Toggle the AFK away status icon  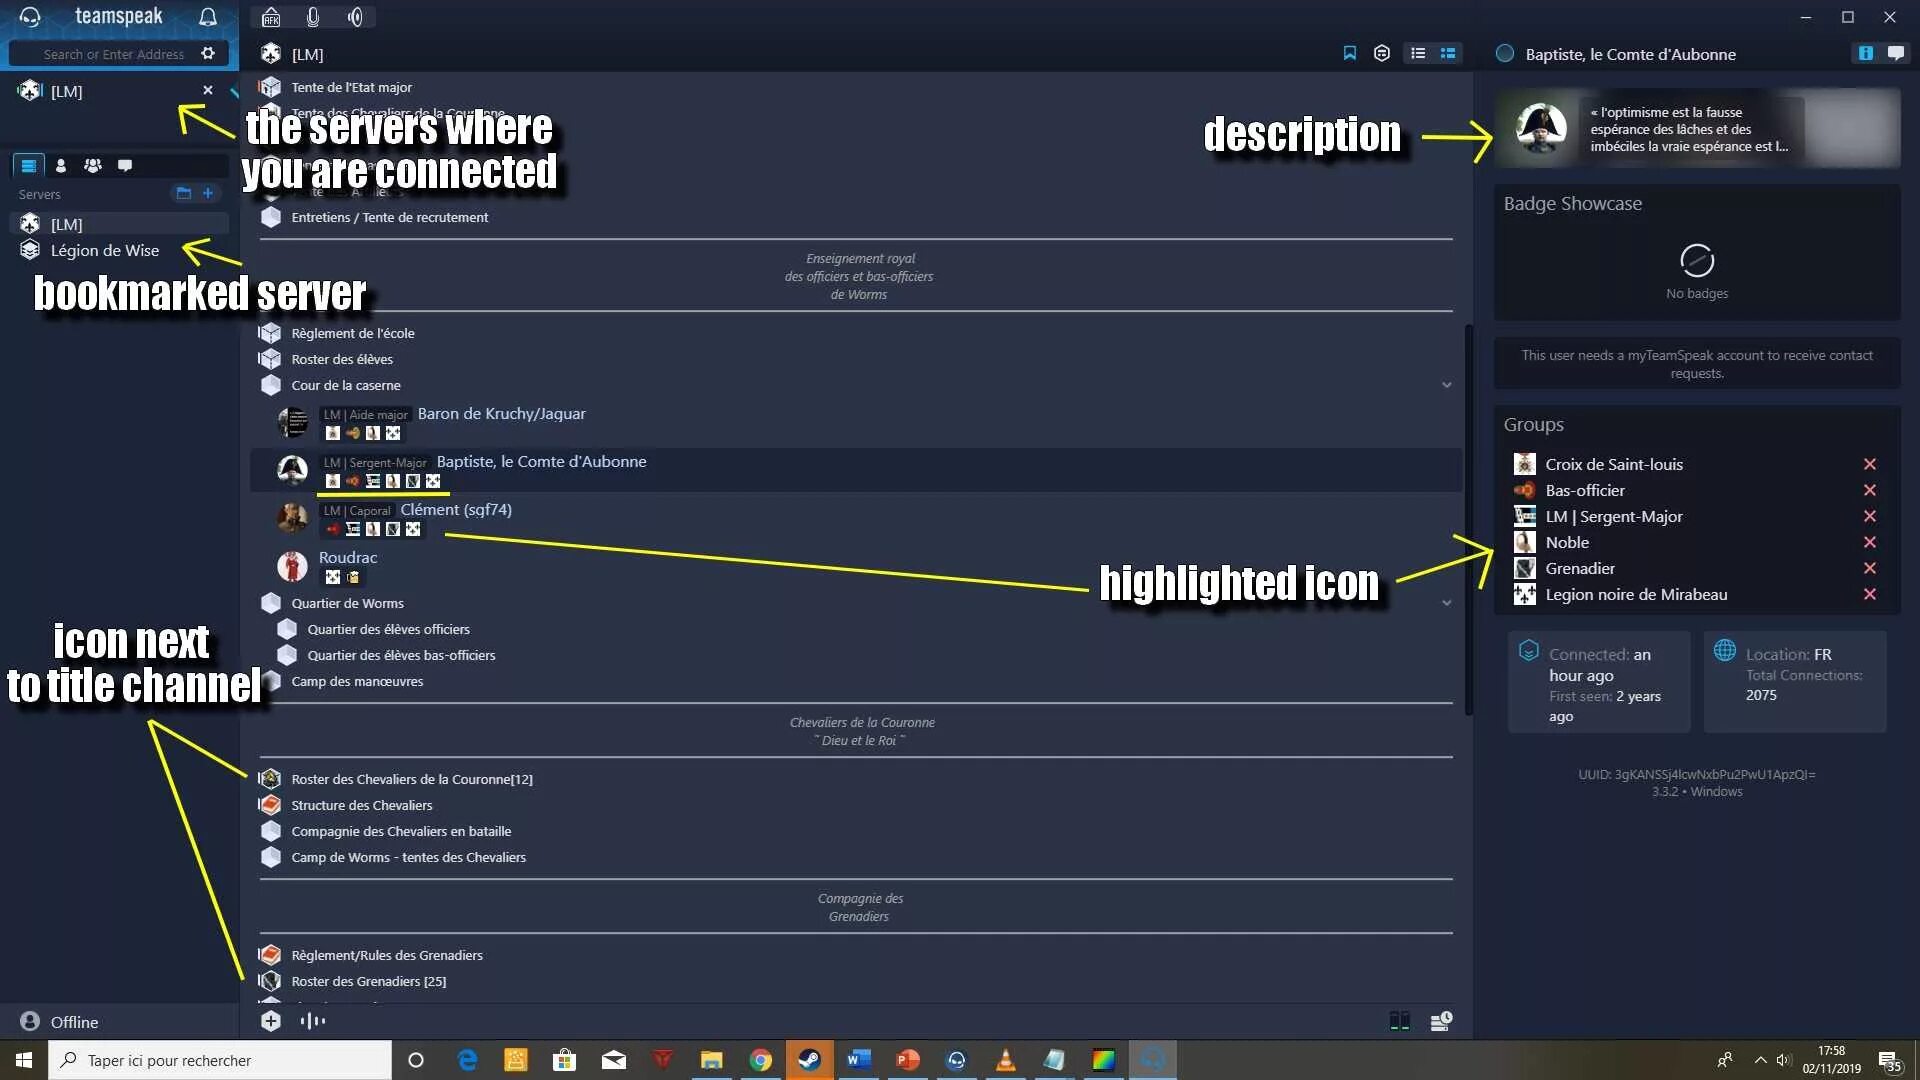pyautogui.click(x=271, y=17)
